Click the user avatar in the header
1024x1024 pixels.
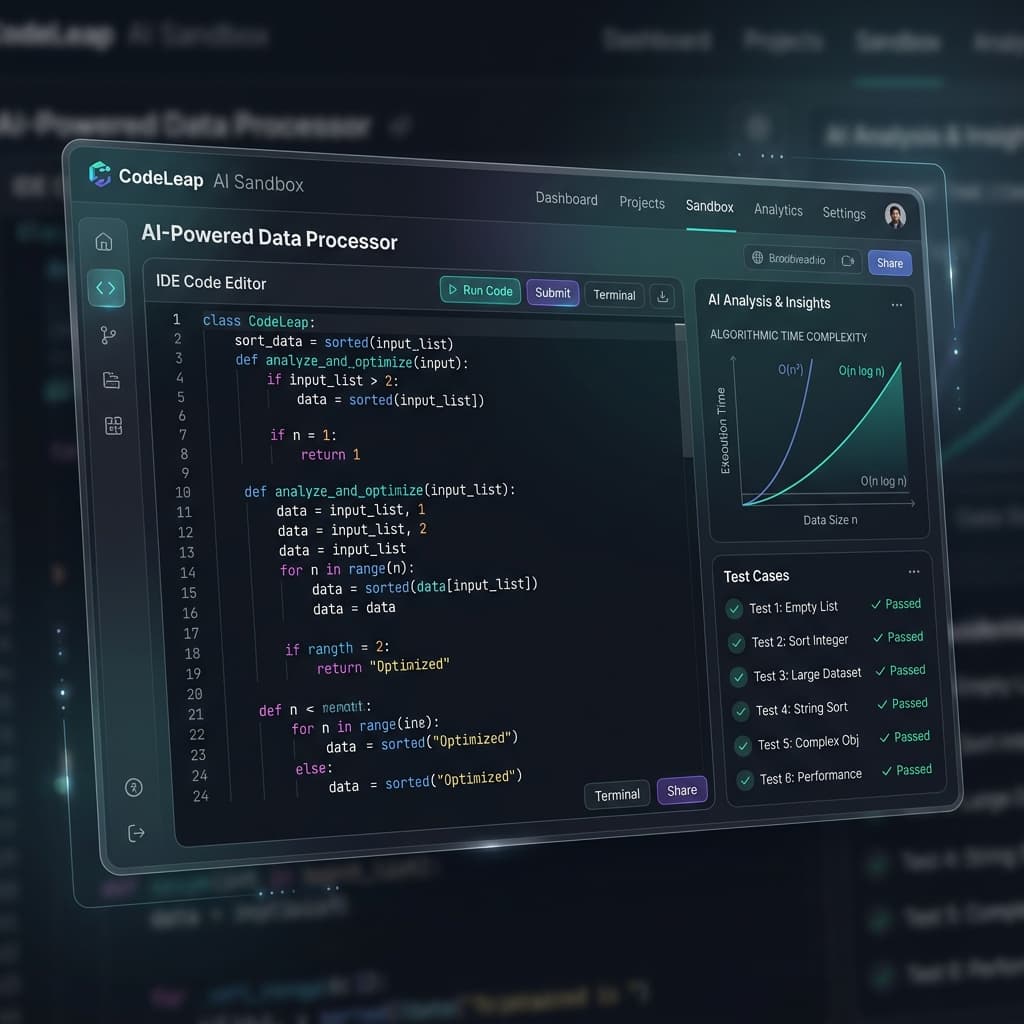(895, 216)
